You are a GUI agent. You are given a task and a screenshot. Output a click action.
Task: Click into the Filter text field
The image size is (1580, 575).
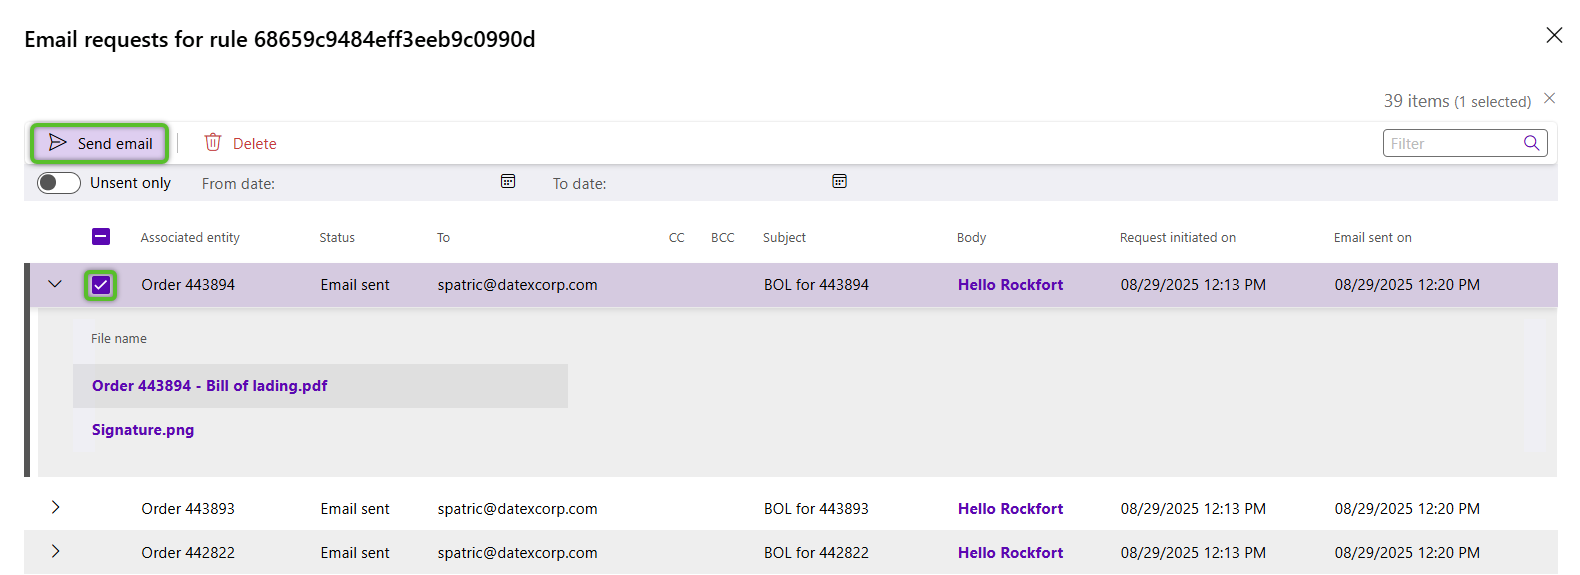(1452, 144)
